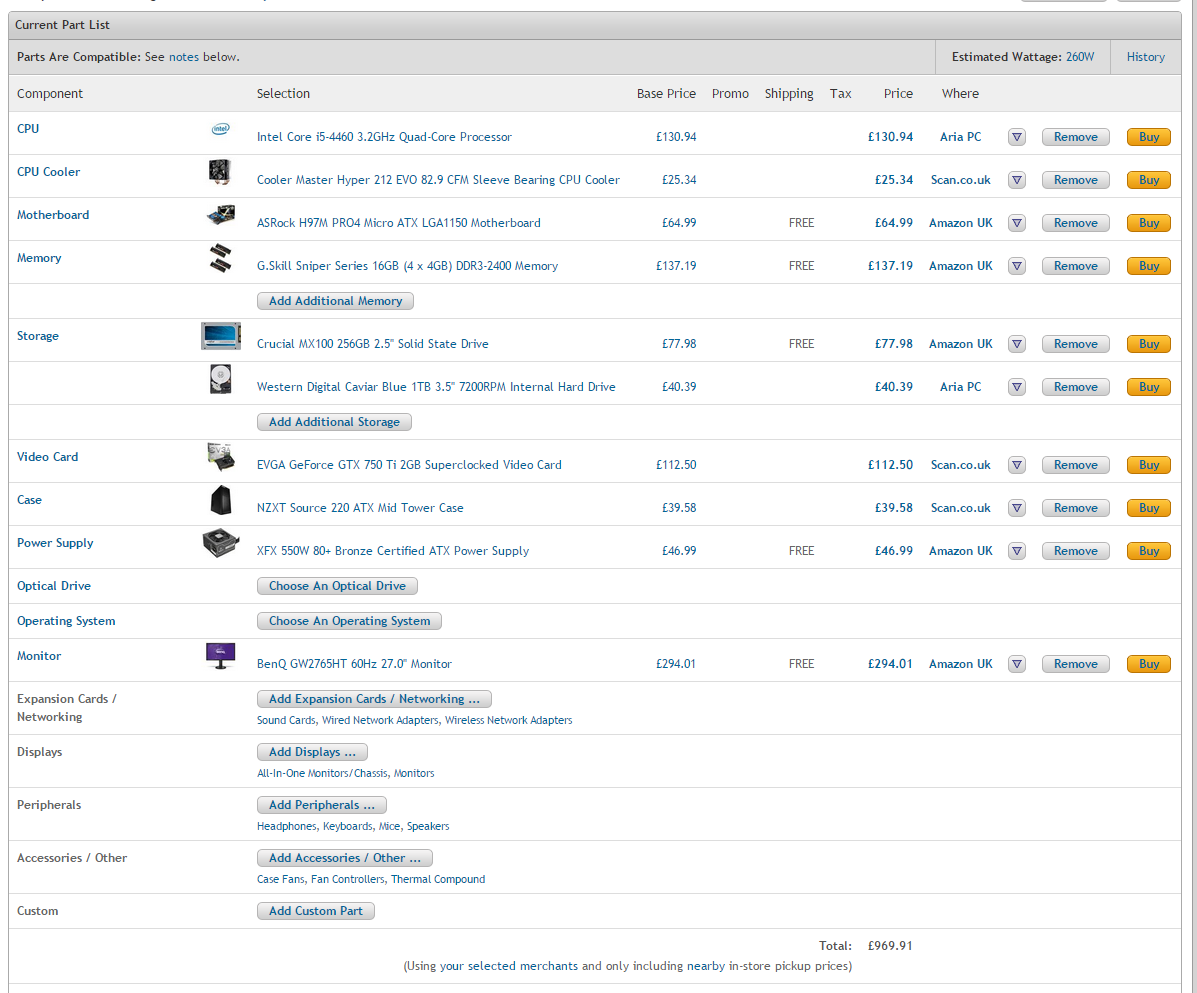This screenshot has width=1197, height=993.
Task: Remove the Crucial MX100 SSD
Action: [x=1076, y=344]
